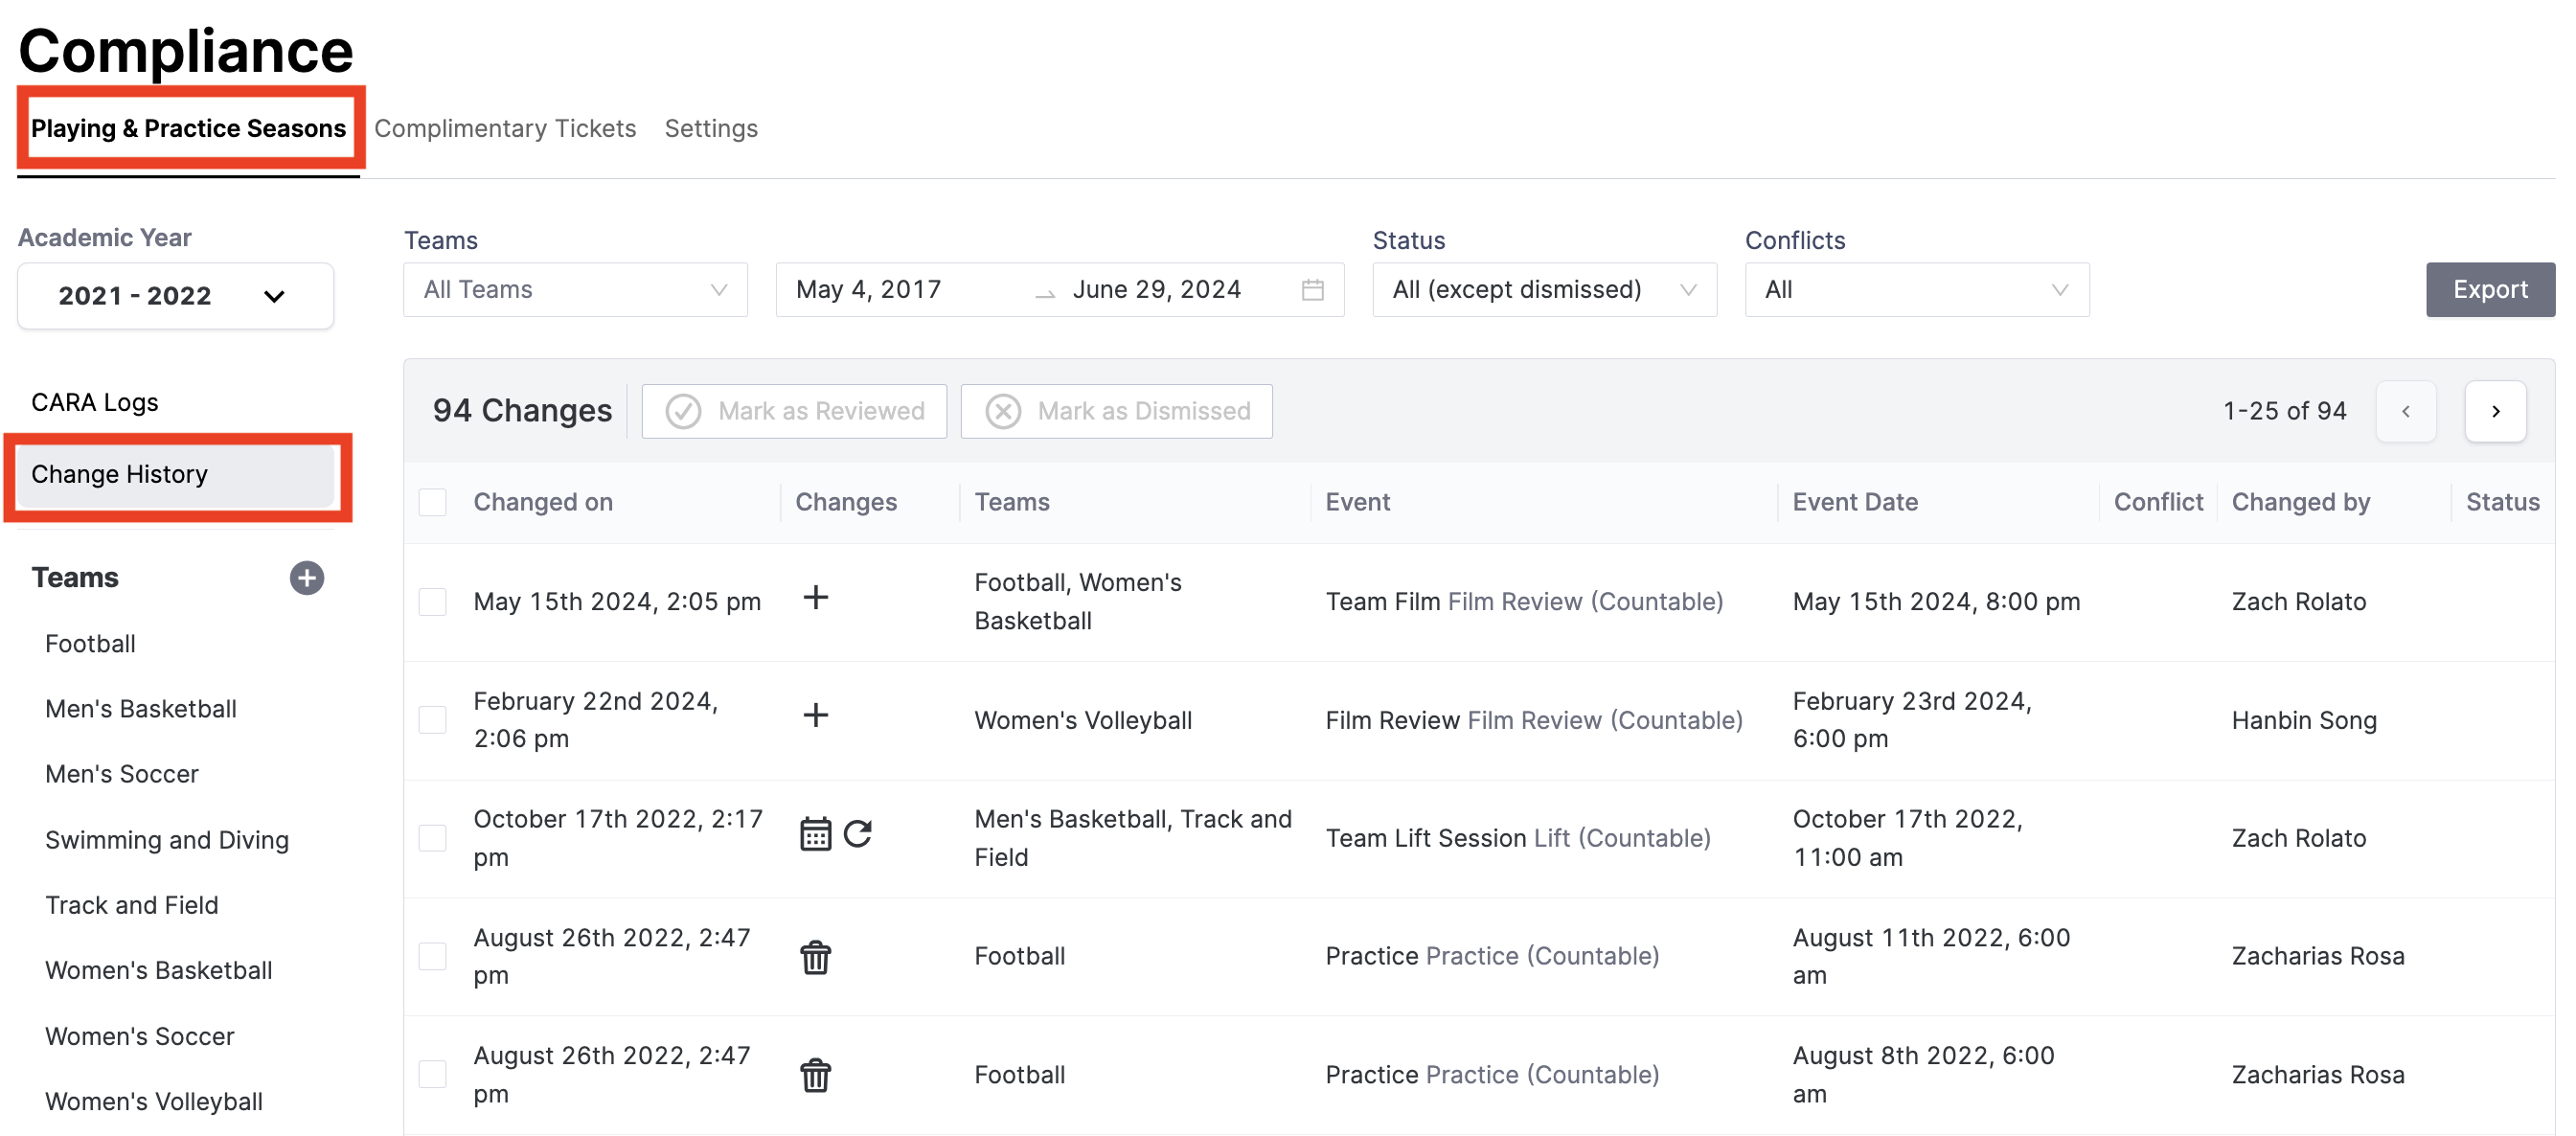Select Change History in sidebar
Viewport: 2576px width, 1136px height.
click(x=176, y=475)
